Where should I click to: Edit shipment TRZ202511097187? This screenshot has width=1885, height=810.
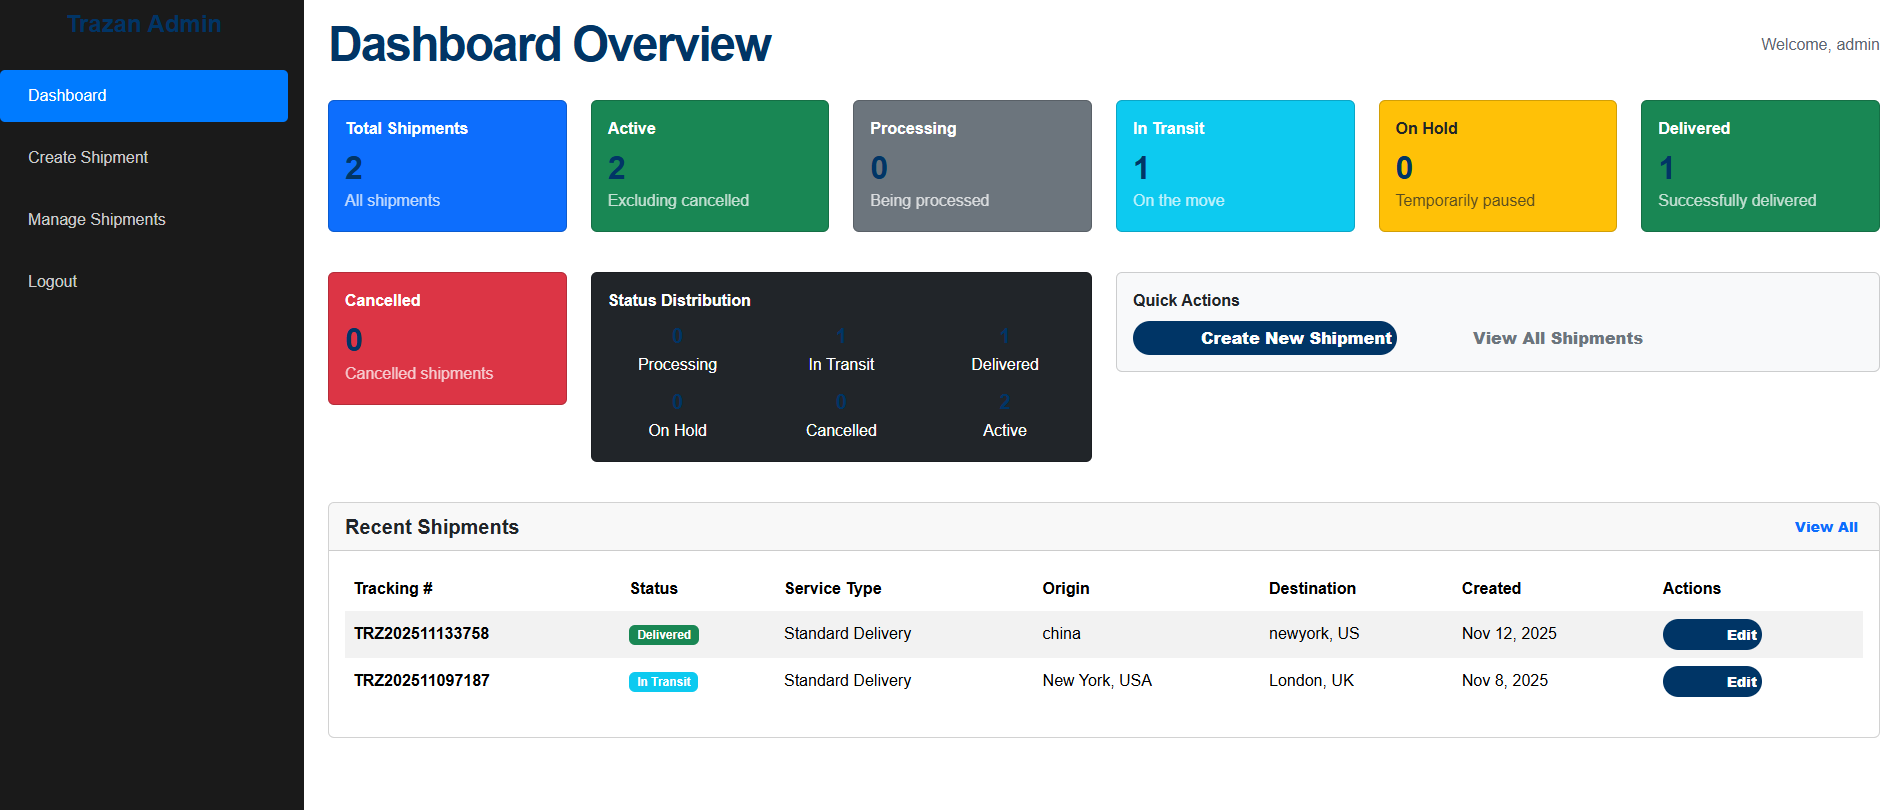pos(1711,682)
